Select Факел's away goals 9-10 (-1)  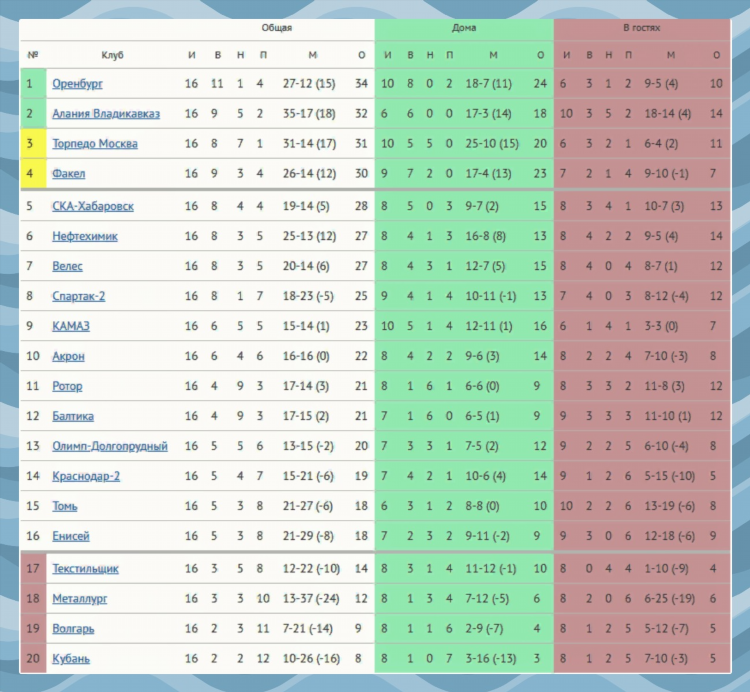pyautogui.click(x=666, y=174)
